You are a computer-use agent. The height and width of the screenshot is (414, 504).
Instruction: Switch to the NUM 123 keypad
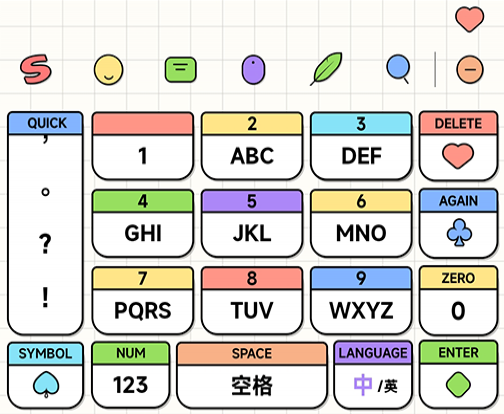click(x=131, y=374)
